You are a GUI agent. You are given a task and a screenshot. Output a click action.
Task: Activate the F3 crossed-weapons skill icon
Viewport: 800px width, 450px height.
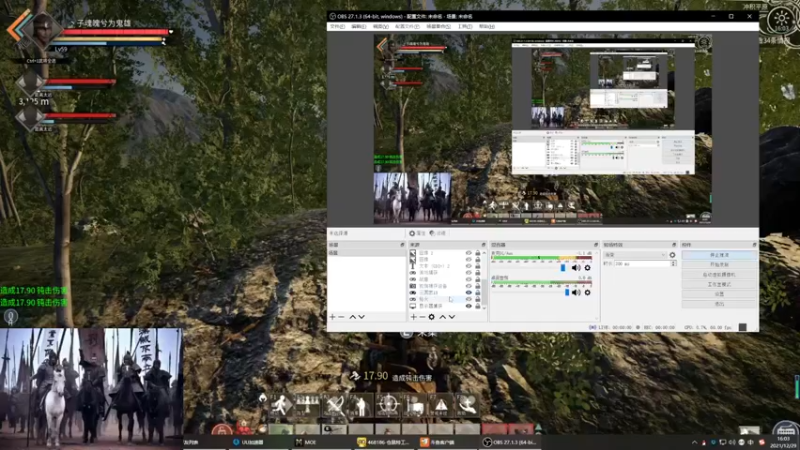334,406
